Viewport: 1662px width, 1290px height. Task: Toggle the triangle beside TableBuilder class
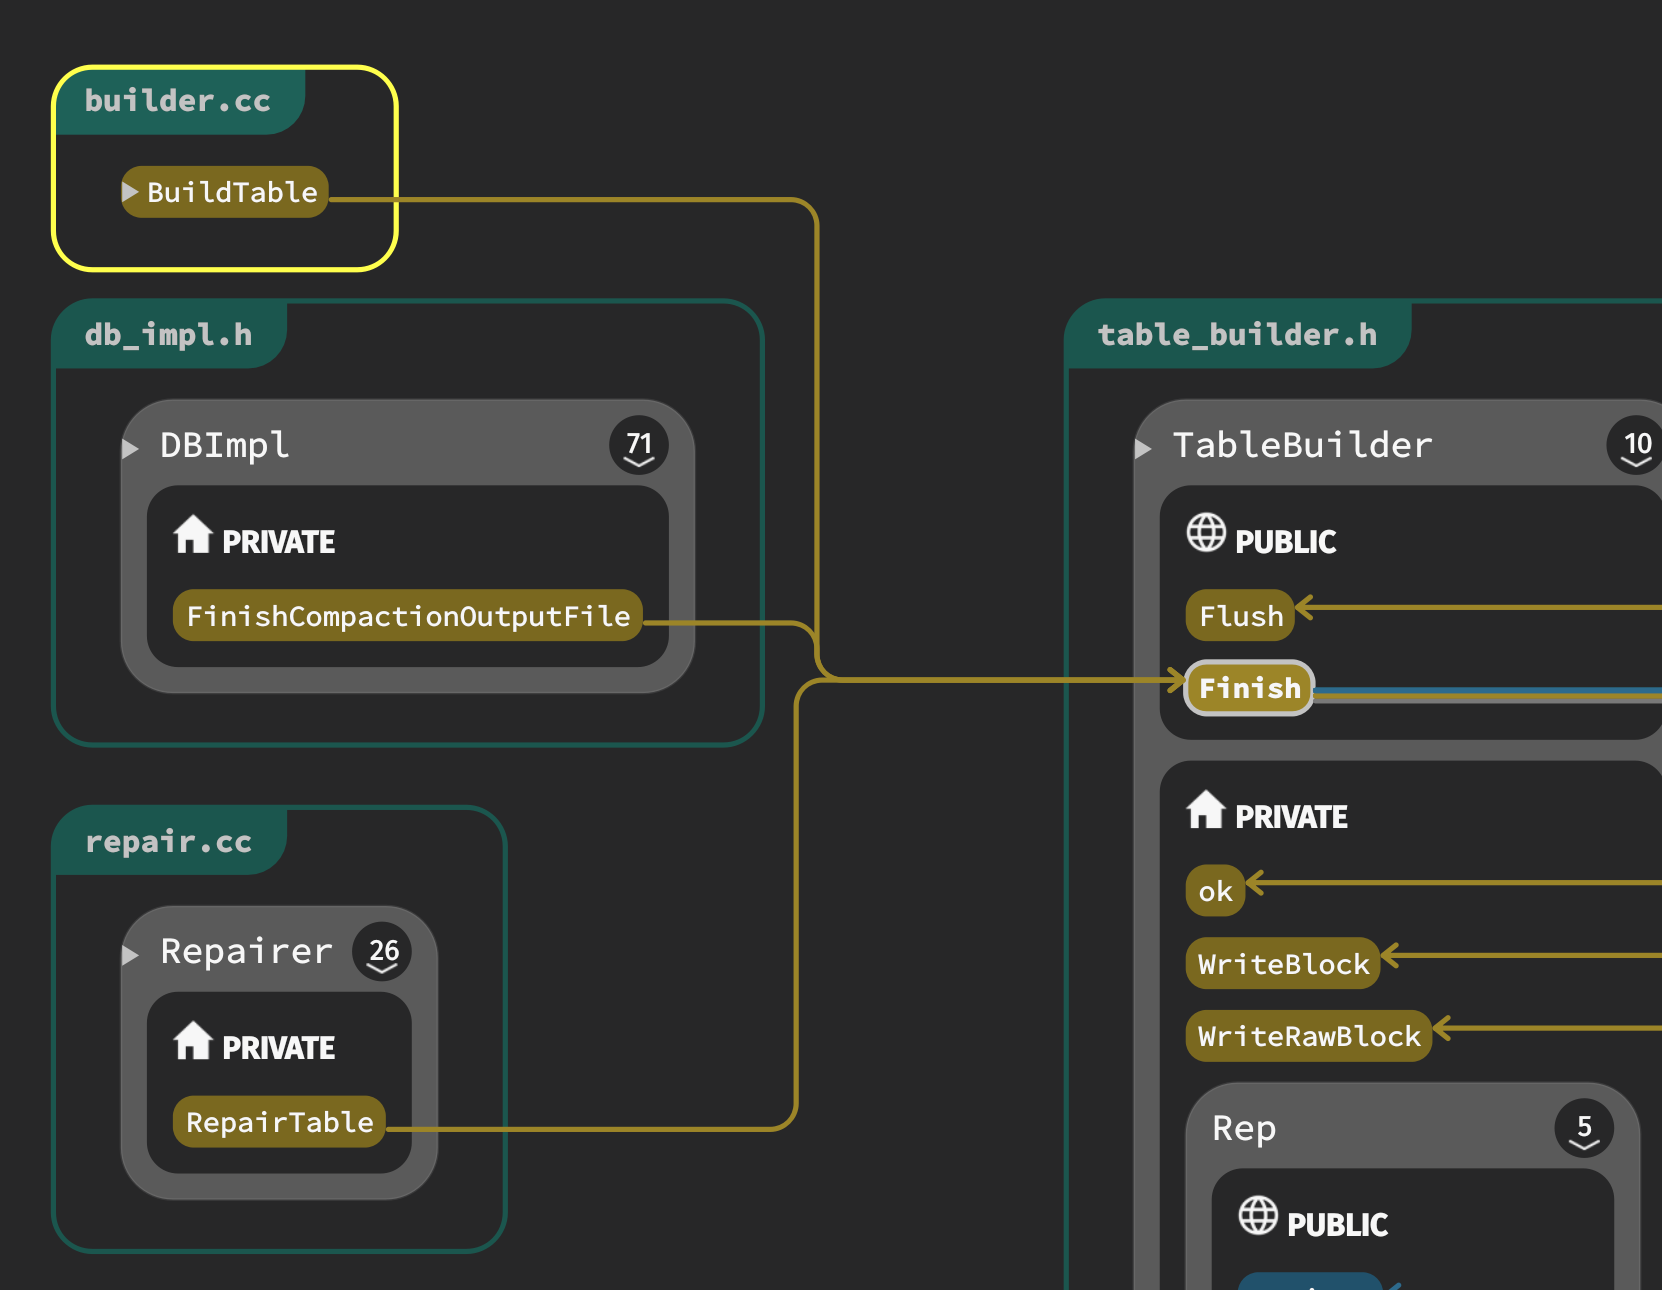(1143, 448)
